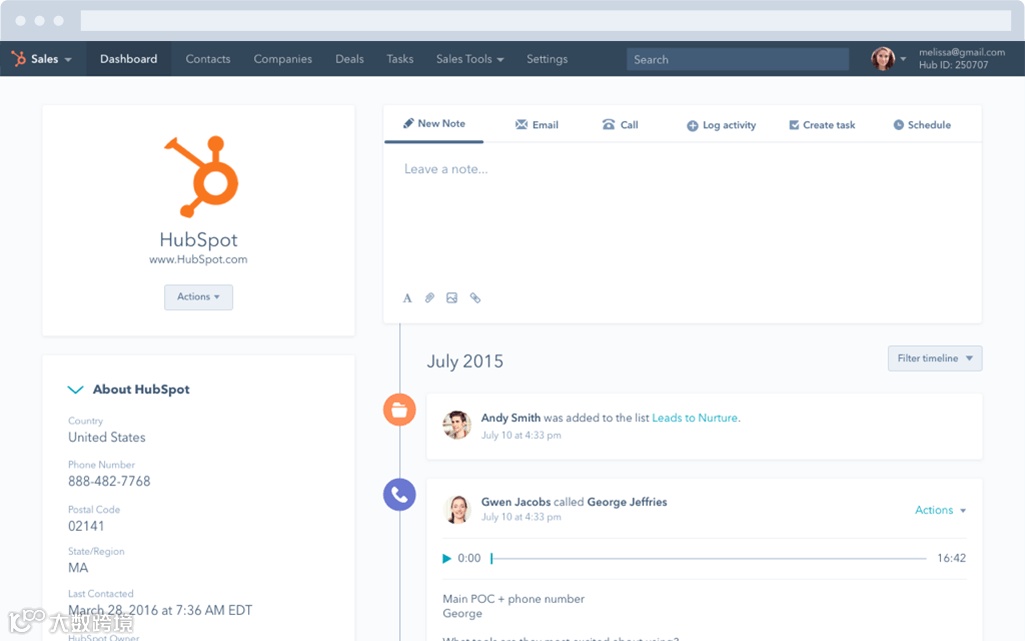Viewport: 1025px width, 641px height.
Task: Play the call recording
Action: point(446,558)
